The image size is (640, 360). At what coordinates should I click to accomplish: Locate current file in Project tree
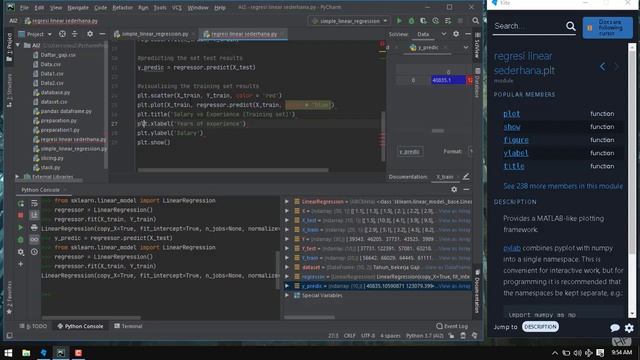pyautogui.click(x=62, y=34)
